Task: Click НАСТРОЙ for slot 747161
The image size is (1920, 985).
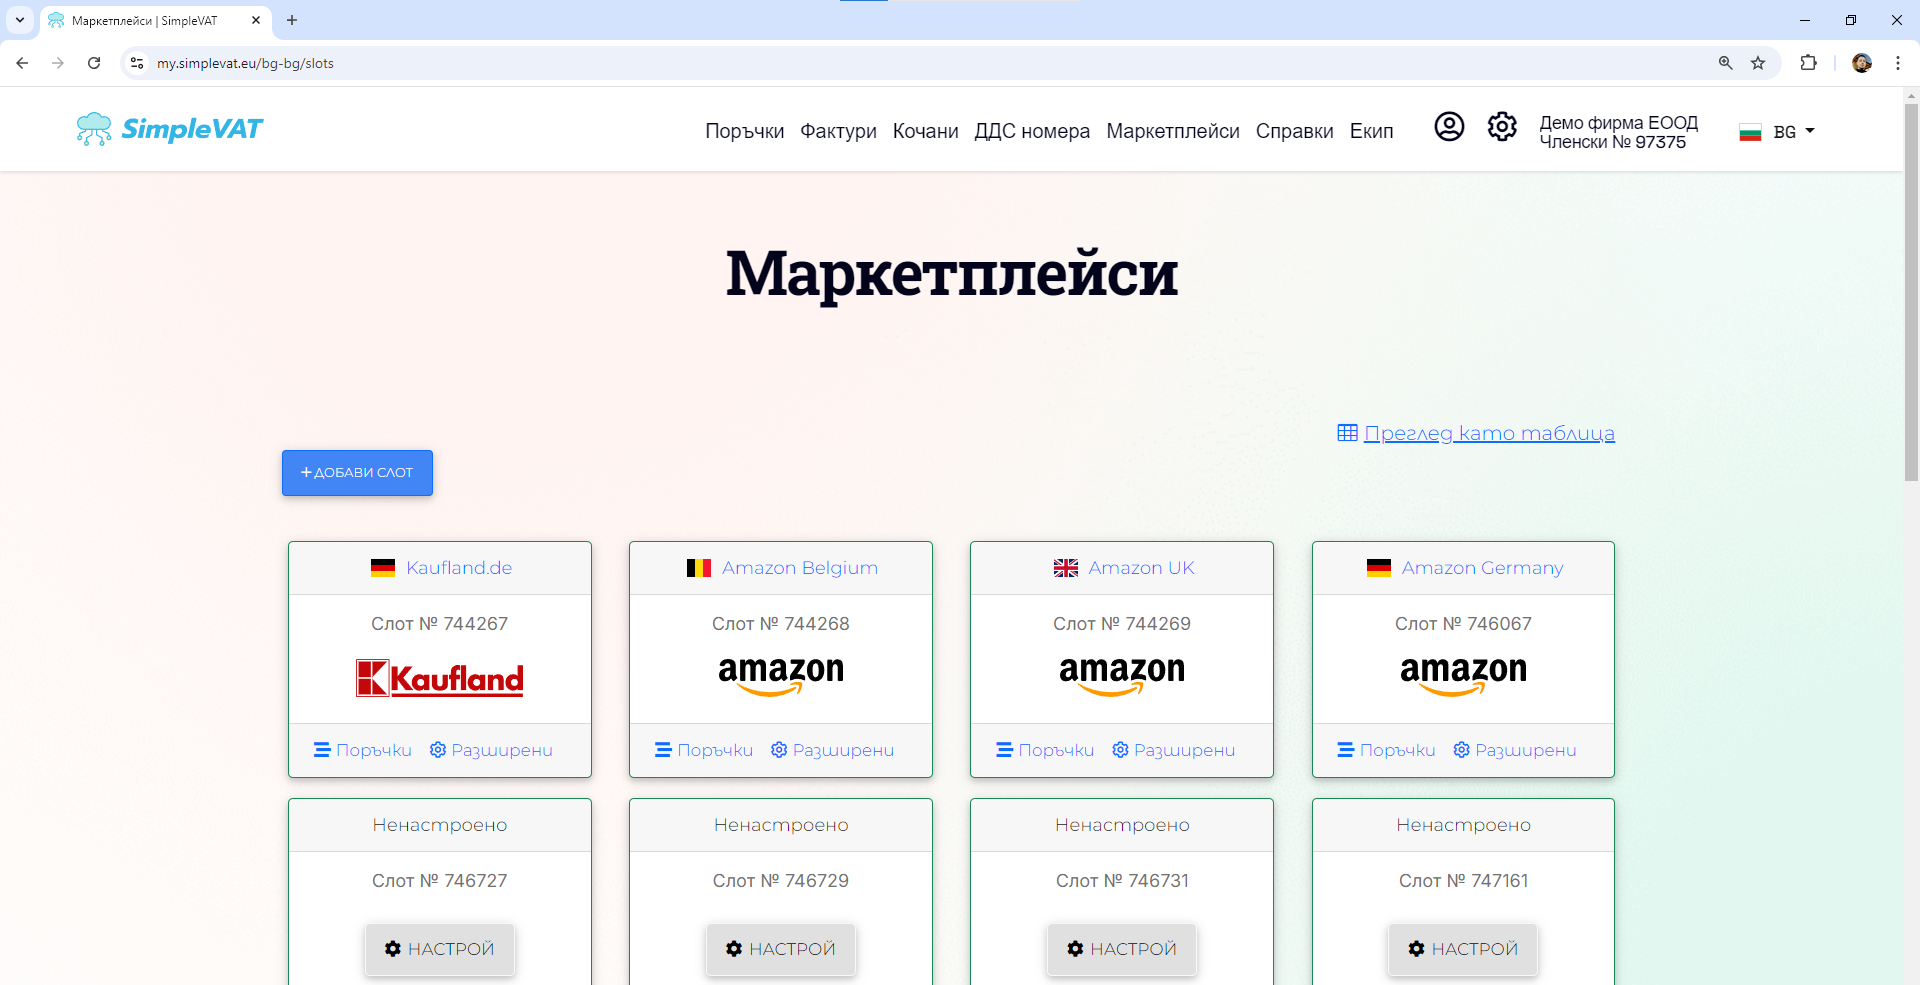Action: (1463, 949)
